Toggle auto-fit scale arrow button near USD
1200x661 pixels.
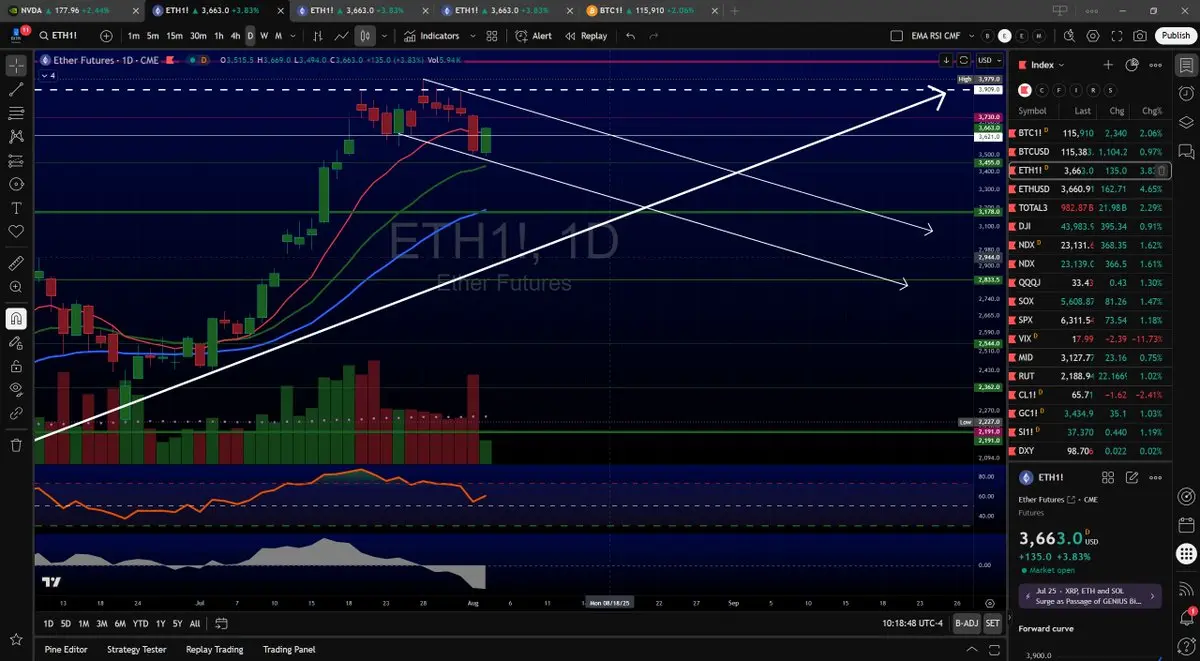(946, 60)
